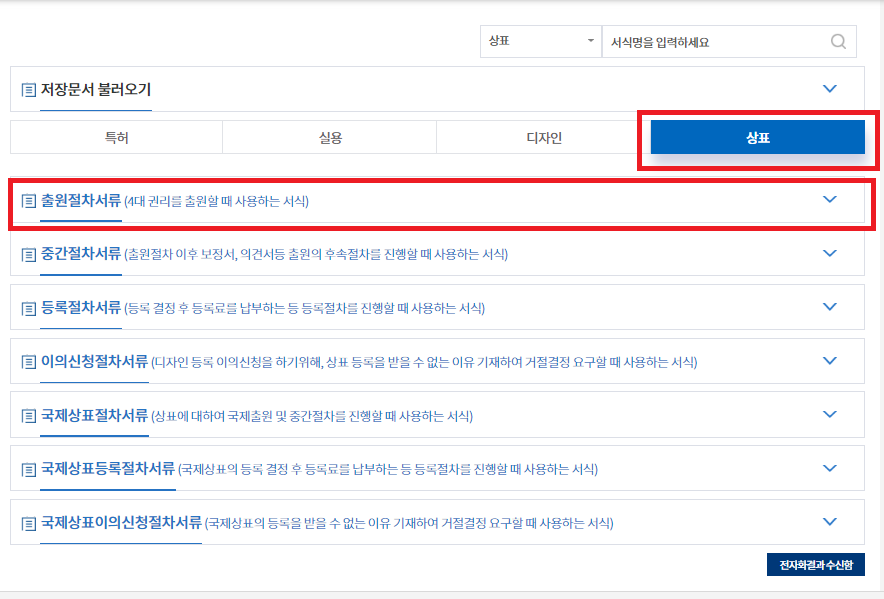Viewport: 884px width, 599px height.
Task: Click the 국제상표등록절차서류 heading link
Action: 108,469
